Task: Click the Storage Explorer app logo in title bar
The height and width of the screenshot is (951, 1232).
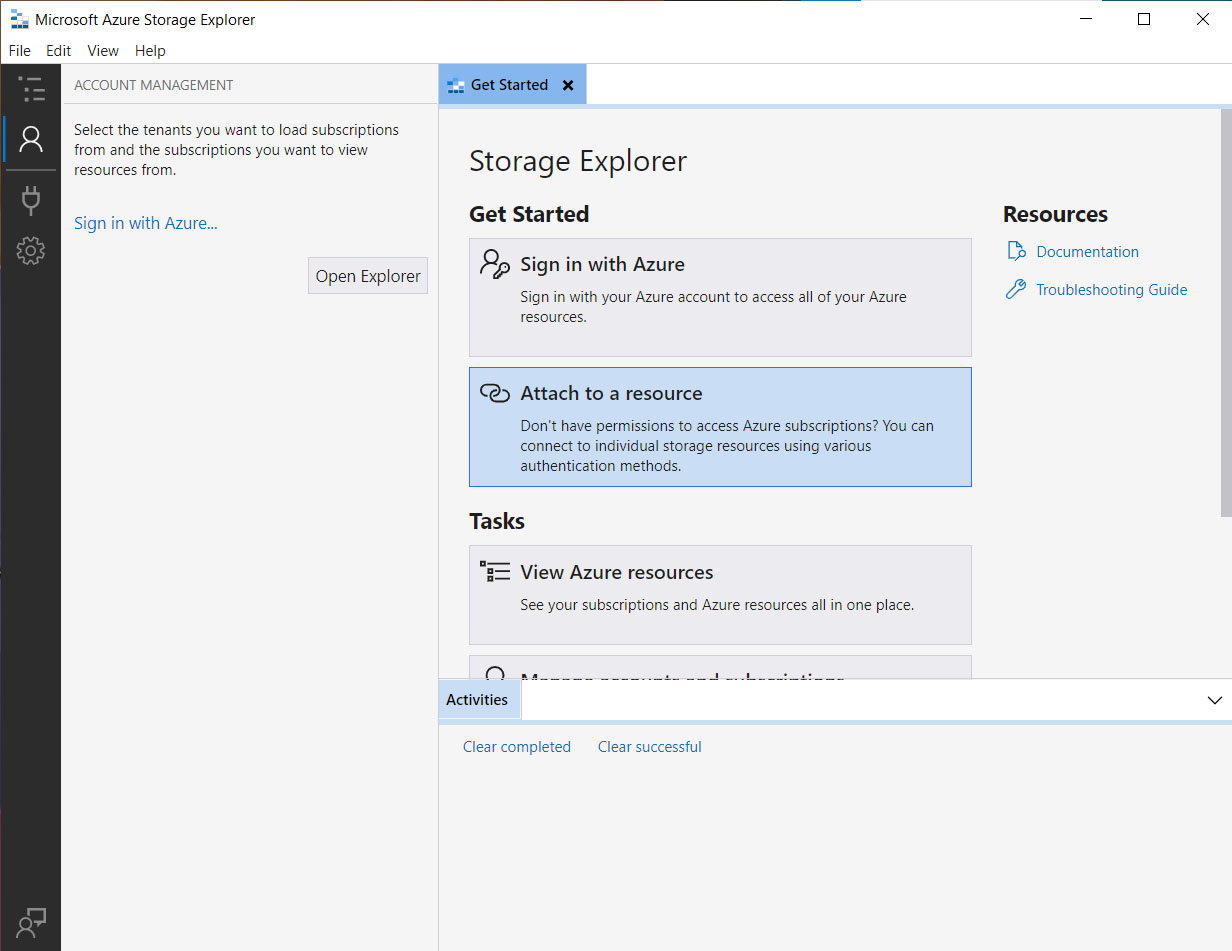Action: pyautogui.click(x=19, y=19)
